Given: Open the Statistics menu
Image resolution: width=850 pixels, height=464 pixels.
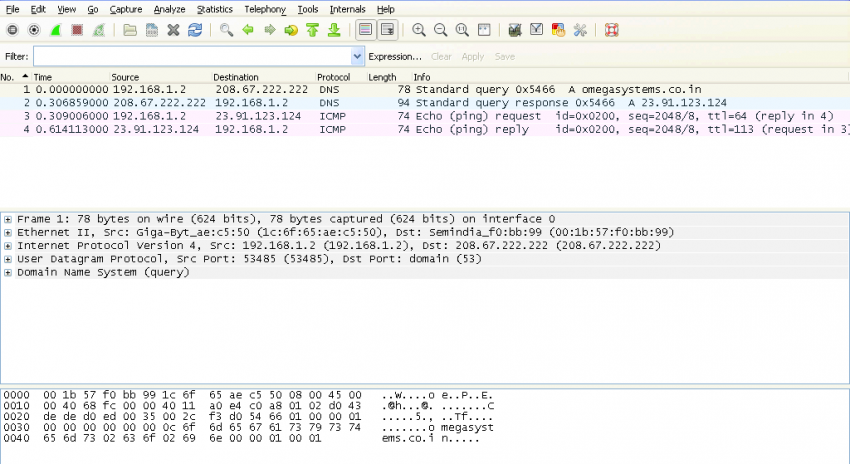Looking at the screenshot, I should point(214,9).
